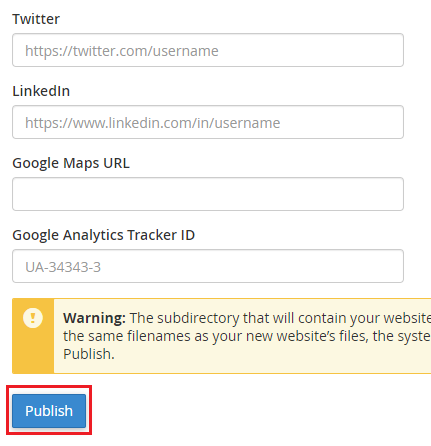This screenshot has height=446, width=431.
Task: Click the yellow exclamation warning icon
Action: tap(33, 318)
